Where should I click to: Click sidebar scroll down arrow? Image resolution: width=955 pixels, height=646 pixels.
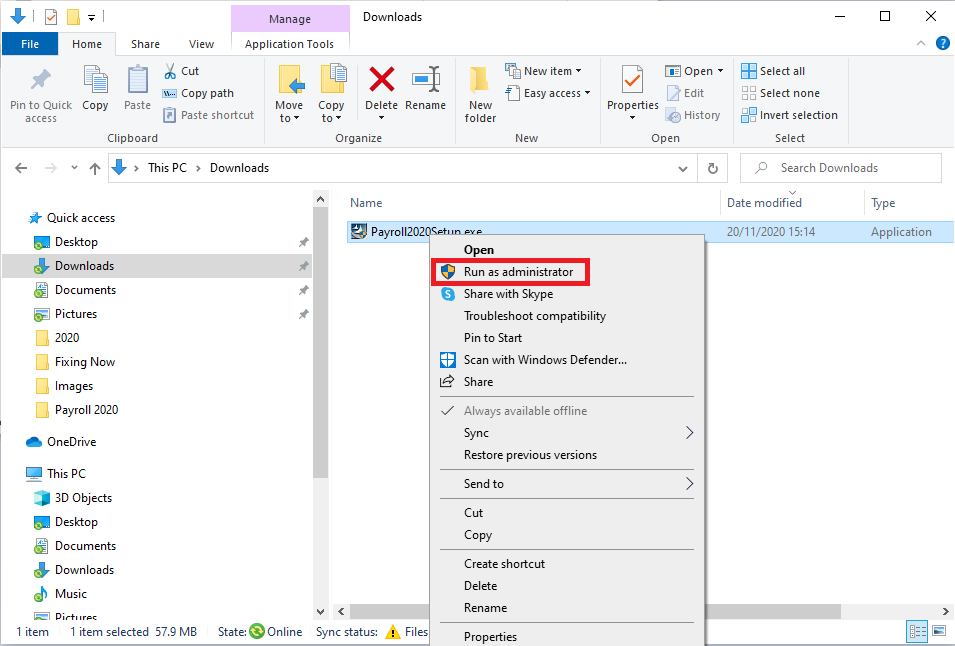click(320, 611)
